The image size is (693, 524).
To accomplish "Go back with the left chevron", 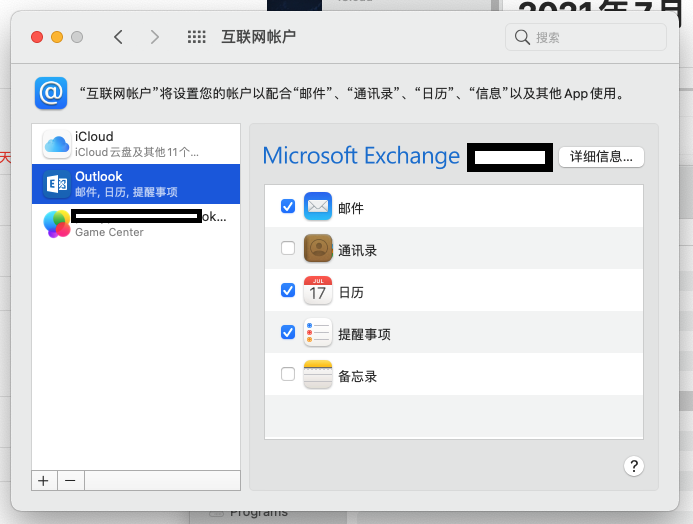I will tap(118, 37).
